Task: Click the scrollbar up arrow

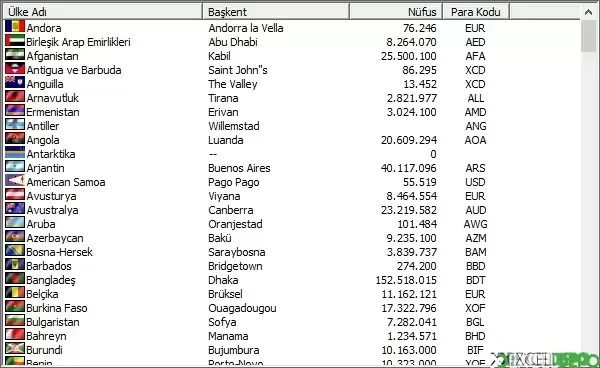Action: (x=588, y=12)
